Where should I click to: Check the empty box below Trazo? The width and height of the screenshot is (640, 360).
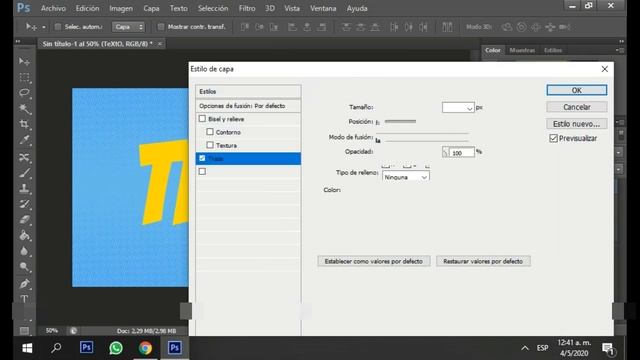[202, 171]
